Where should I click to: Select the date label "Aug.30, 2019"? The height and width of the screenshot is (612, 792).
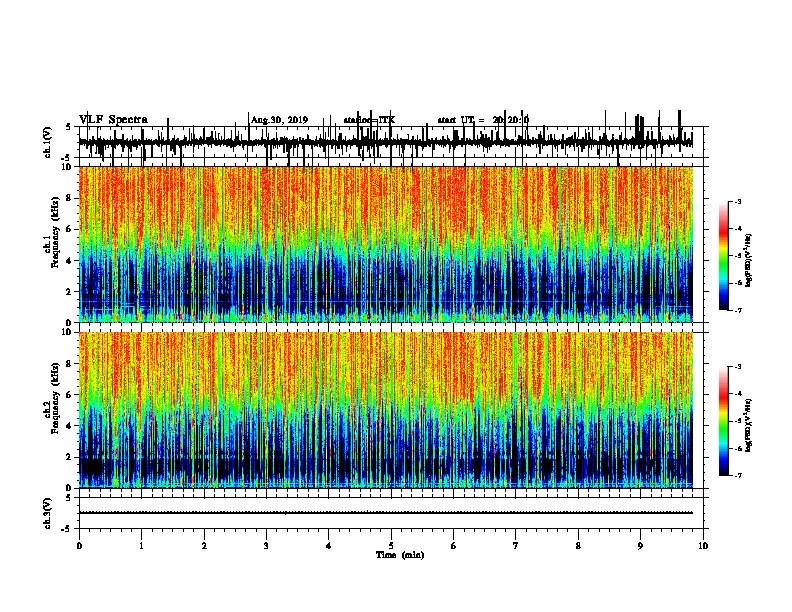coord(279,120)
